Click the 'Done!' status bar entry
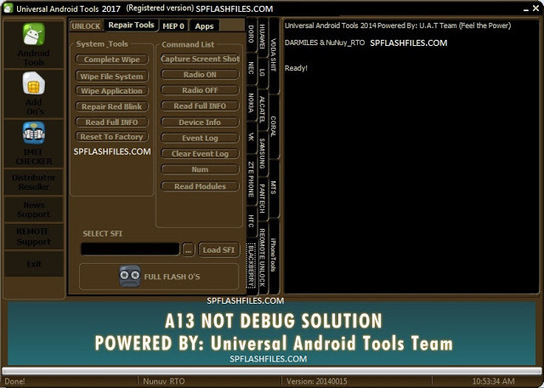 [15, 381]
